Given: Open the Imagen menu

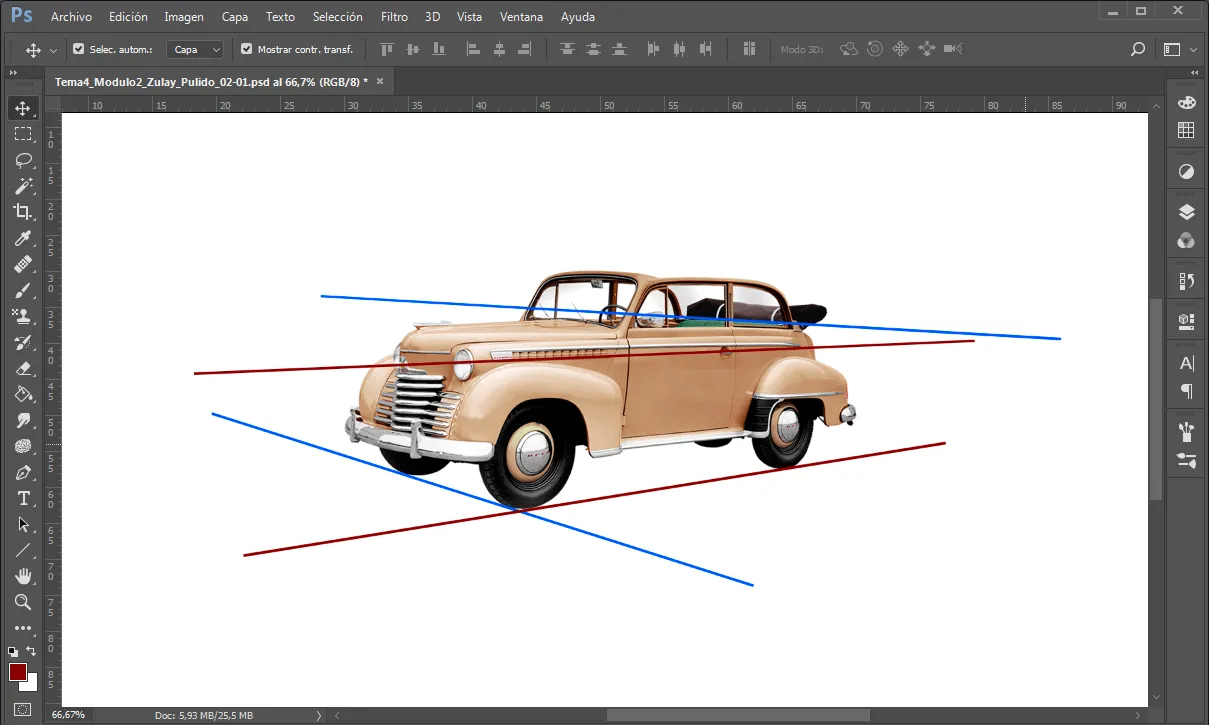Looking at the screenshot, I should pos(184,17).
